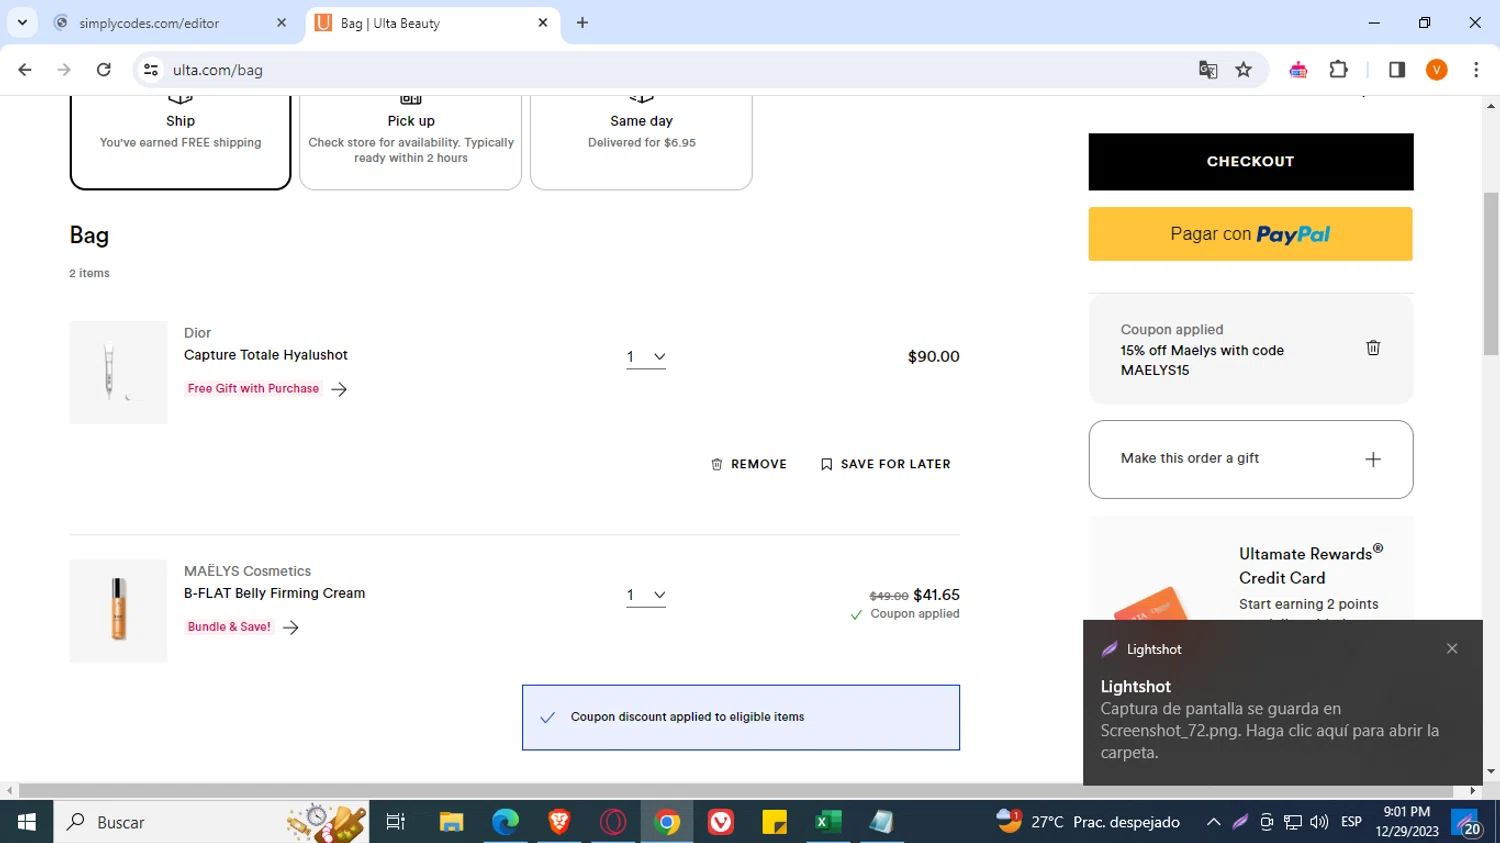This screenshot has width=1500, height=843.
Task: Choose the Ship delivery option
Action: (x=180, y=140)
